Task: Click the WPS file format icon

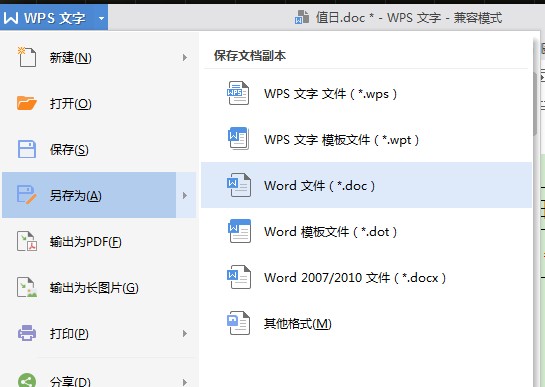Action: click(x=238, y=93)
